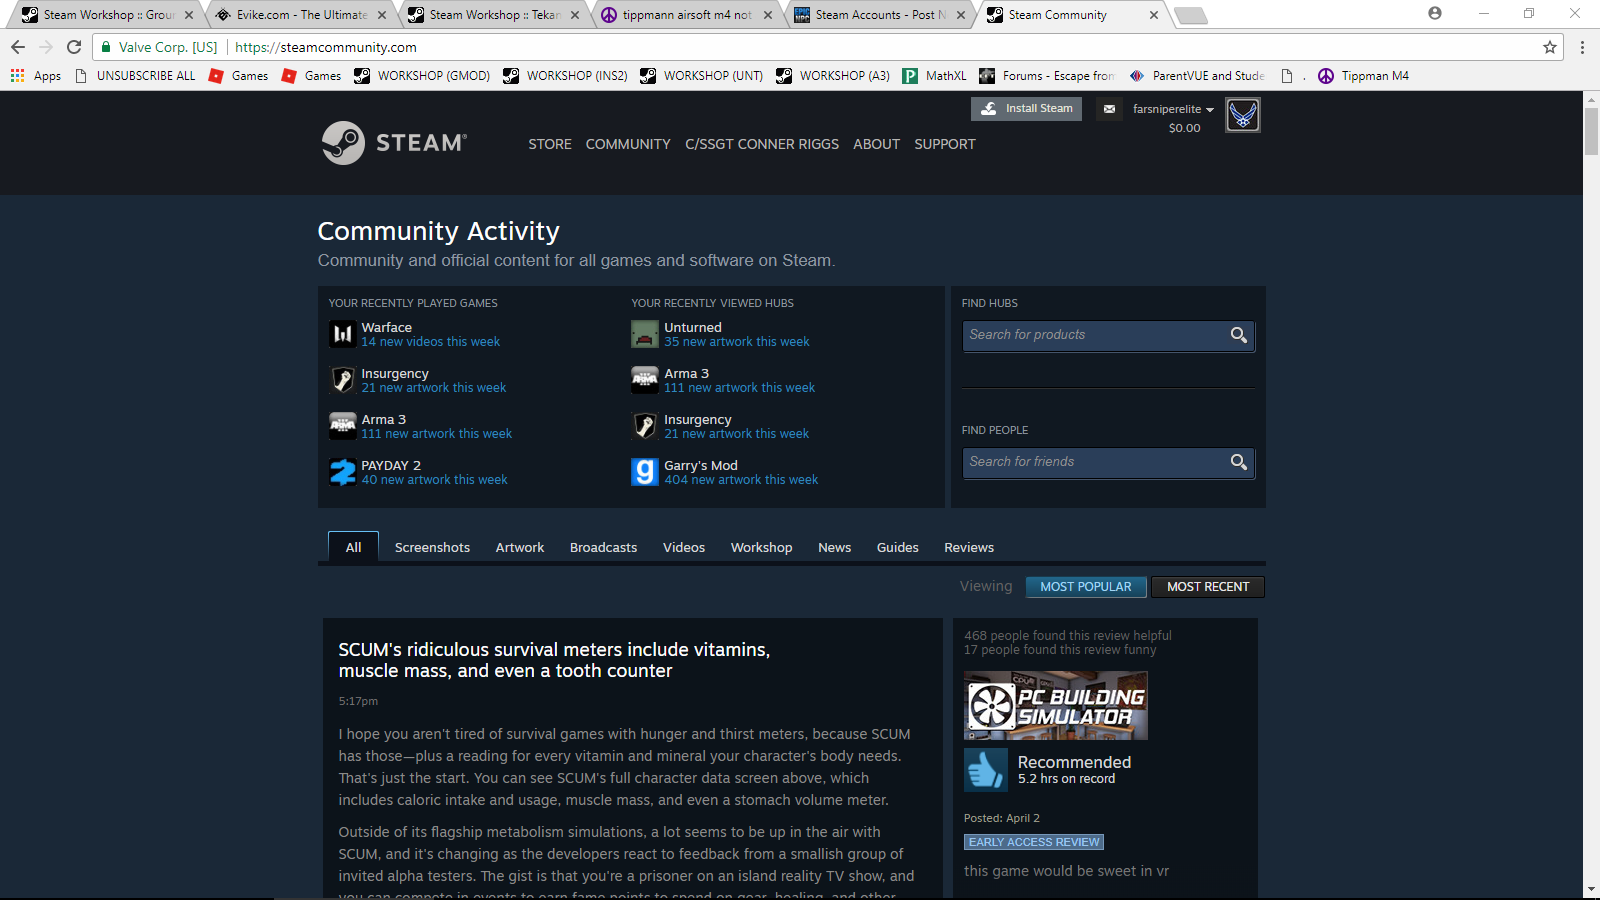Bookmark this page with the star icon
This screenshot has width=1600, height=900.
coord(1550,47)
